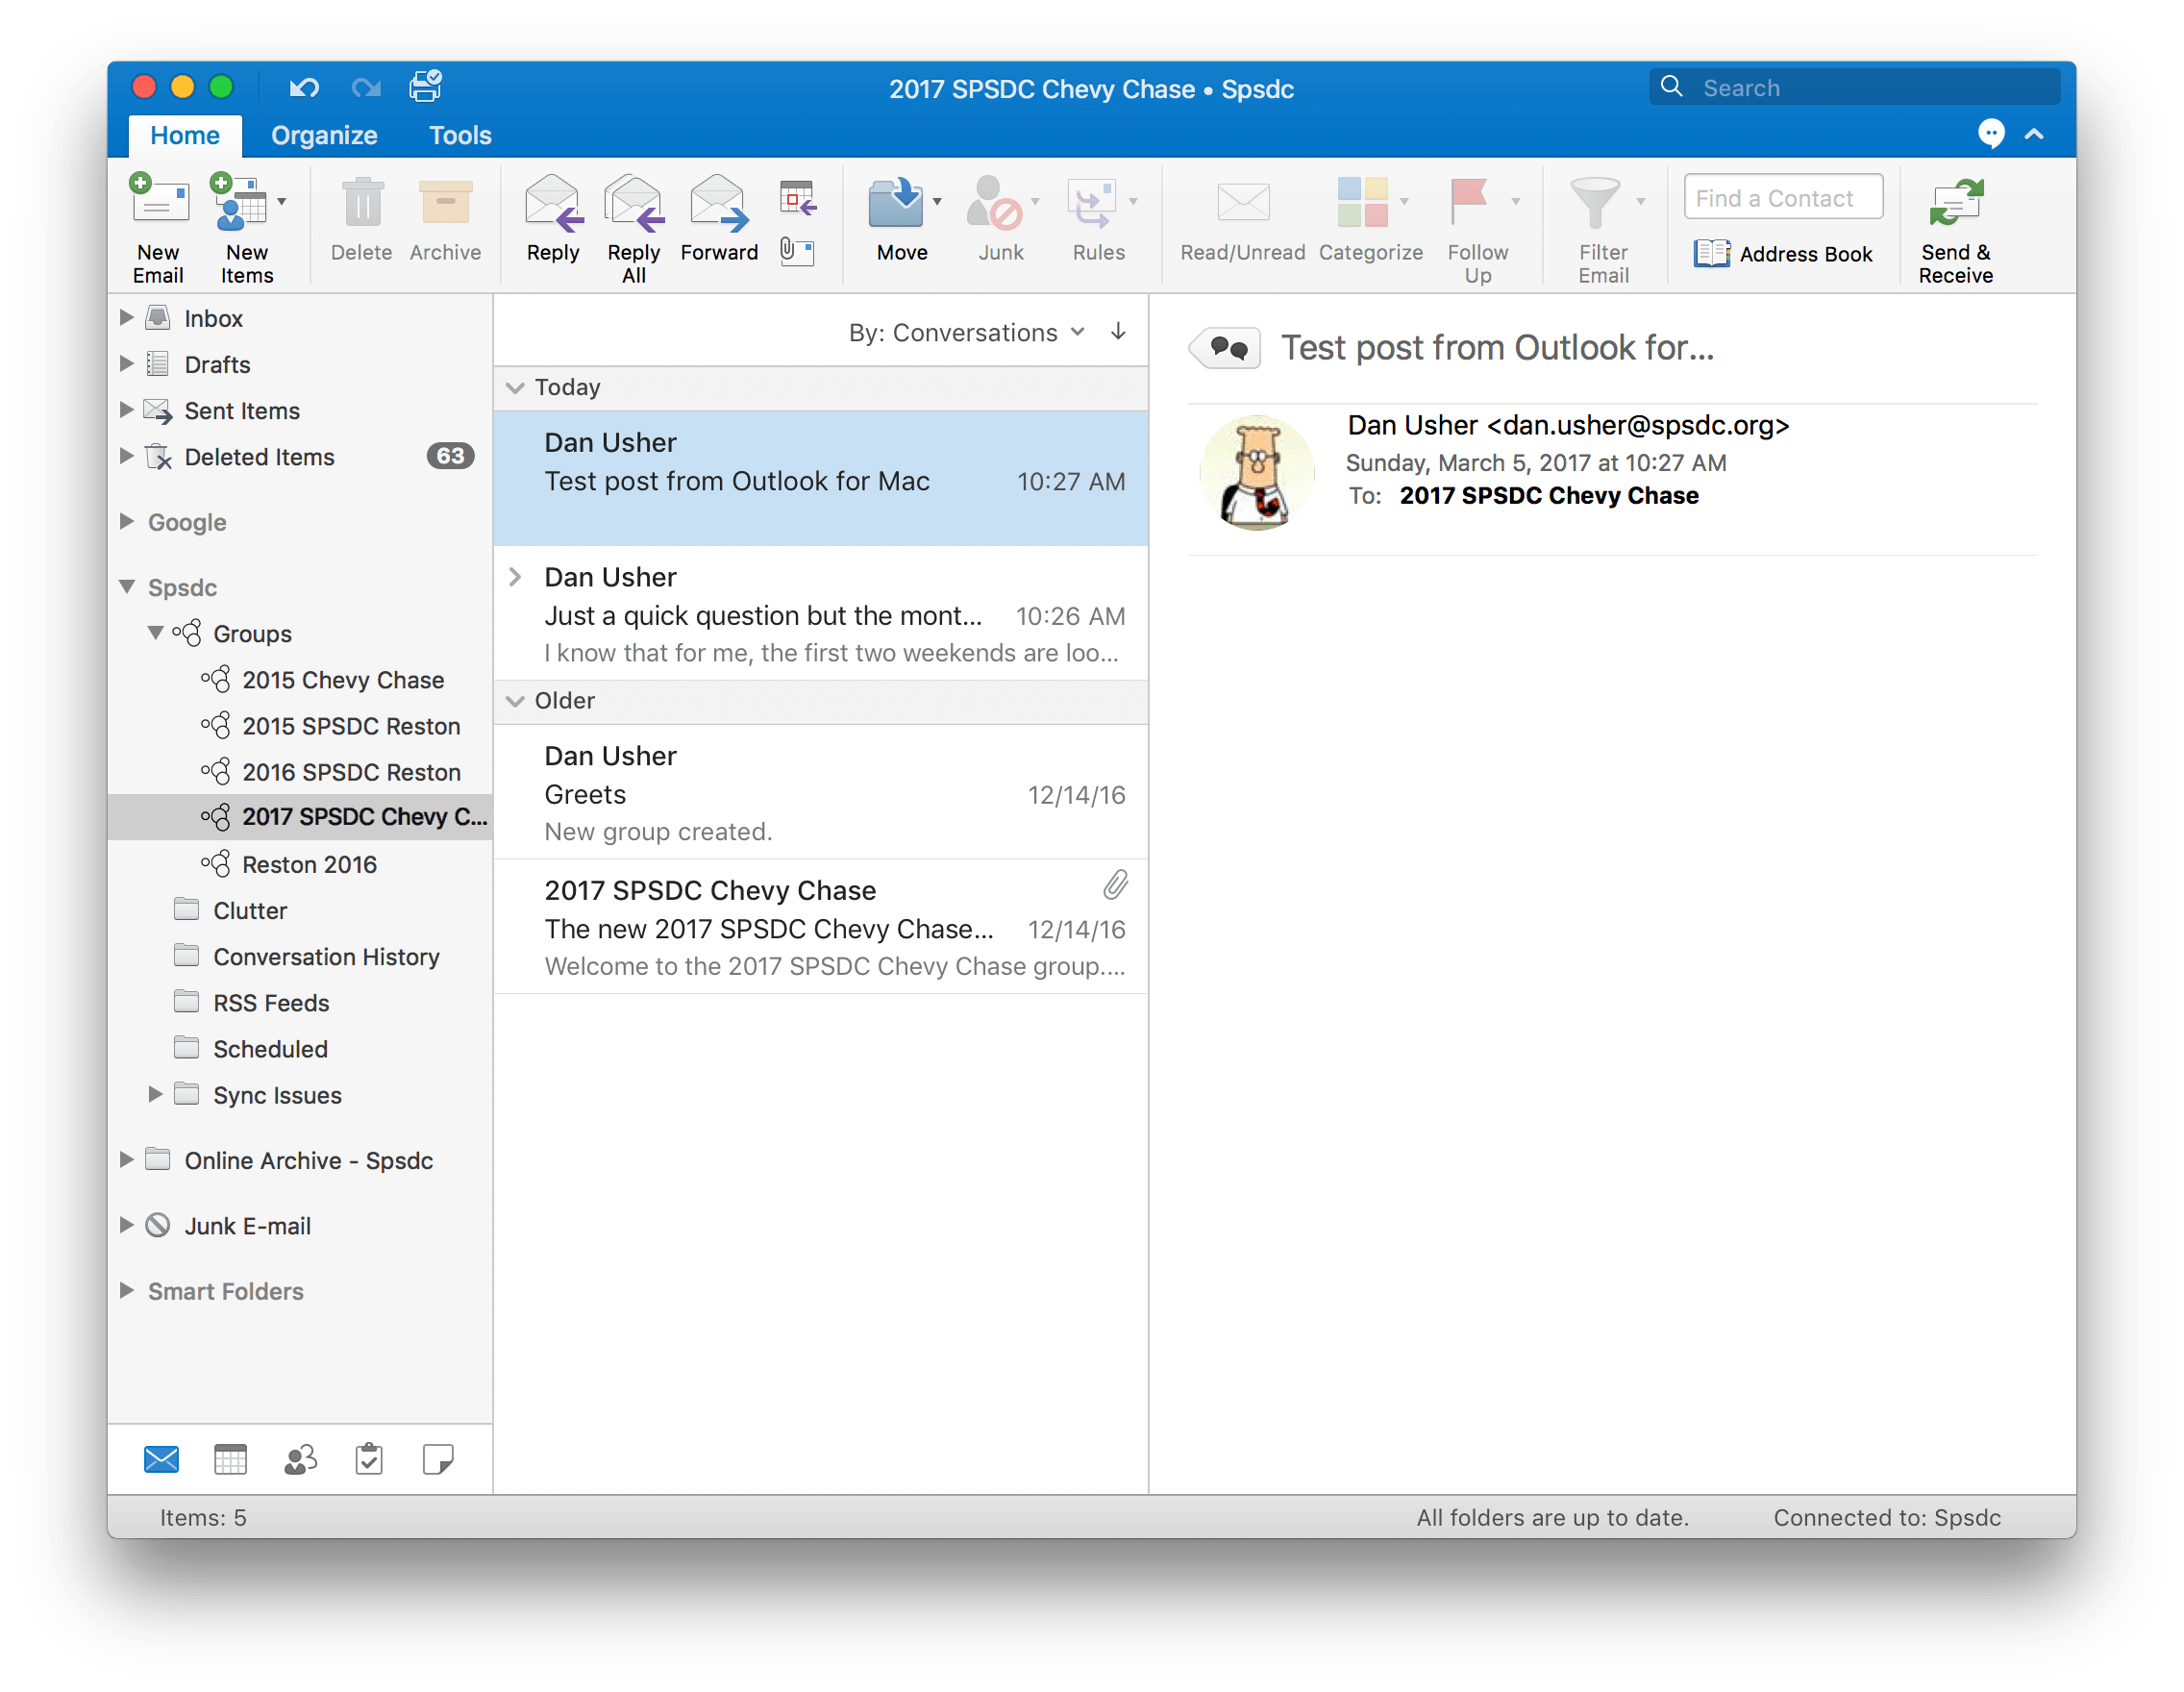Switch to the Organize tab
The height and width of the screenshot is (1692, 2184).
pos(324,135)
